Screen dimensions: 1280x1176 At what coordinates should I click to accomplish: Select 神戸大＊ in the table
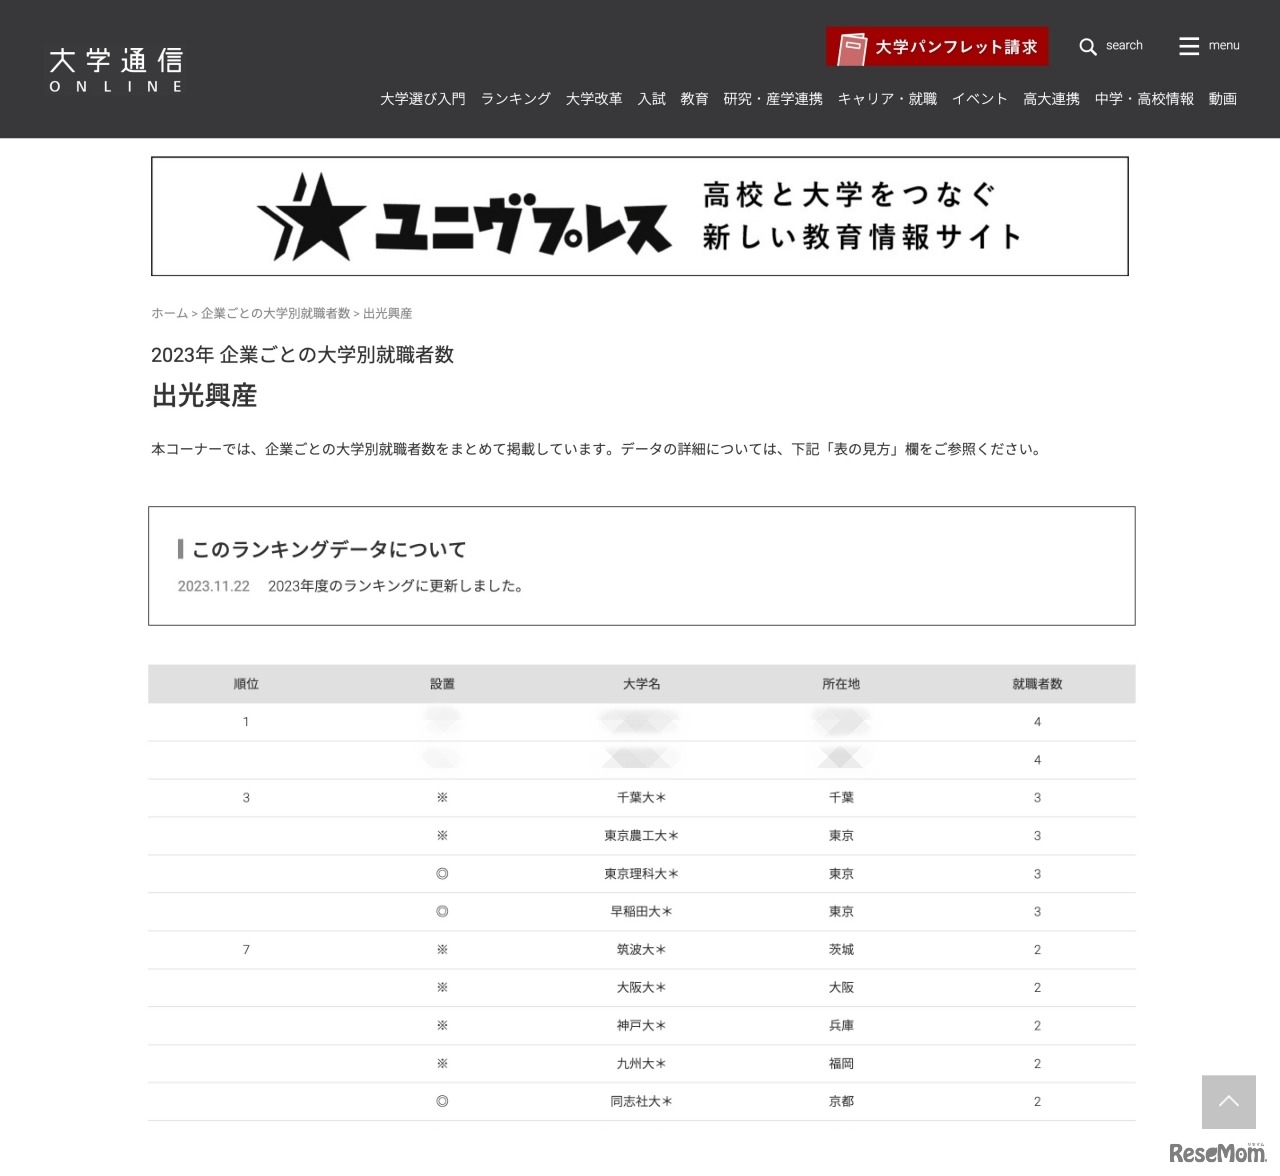point(641,1026)
